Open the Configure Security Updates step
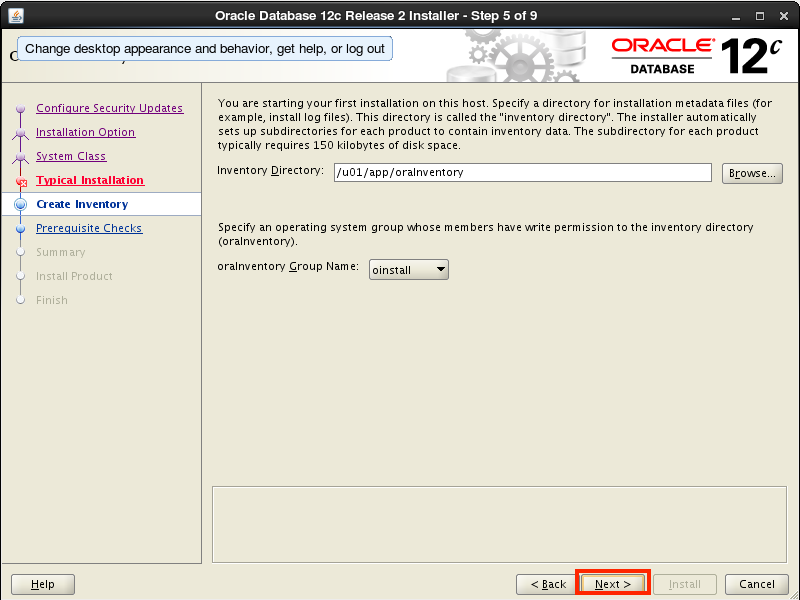Image resolution: width=800 pixels, height=600 pixels. click(x=110, y=108)
